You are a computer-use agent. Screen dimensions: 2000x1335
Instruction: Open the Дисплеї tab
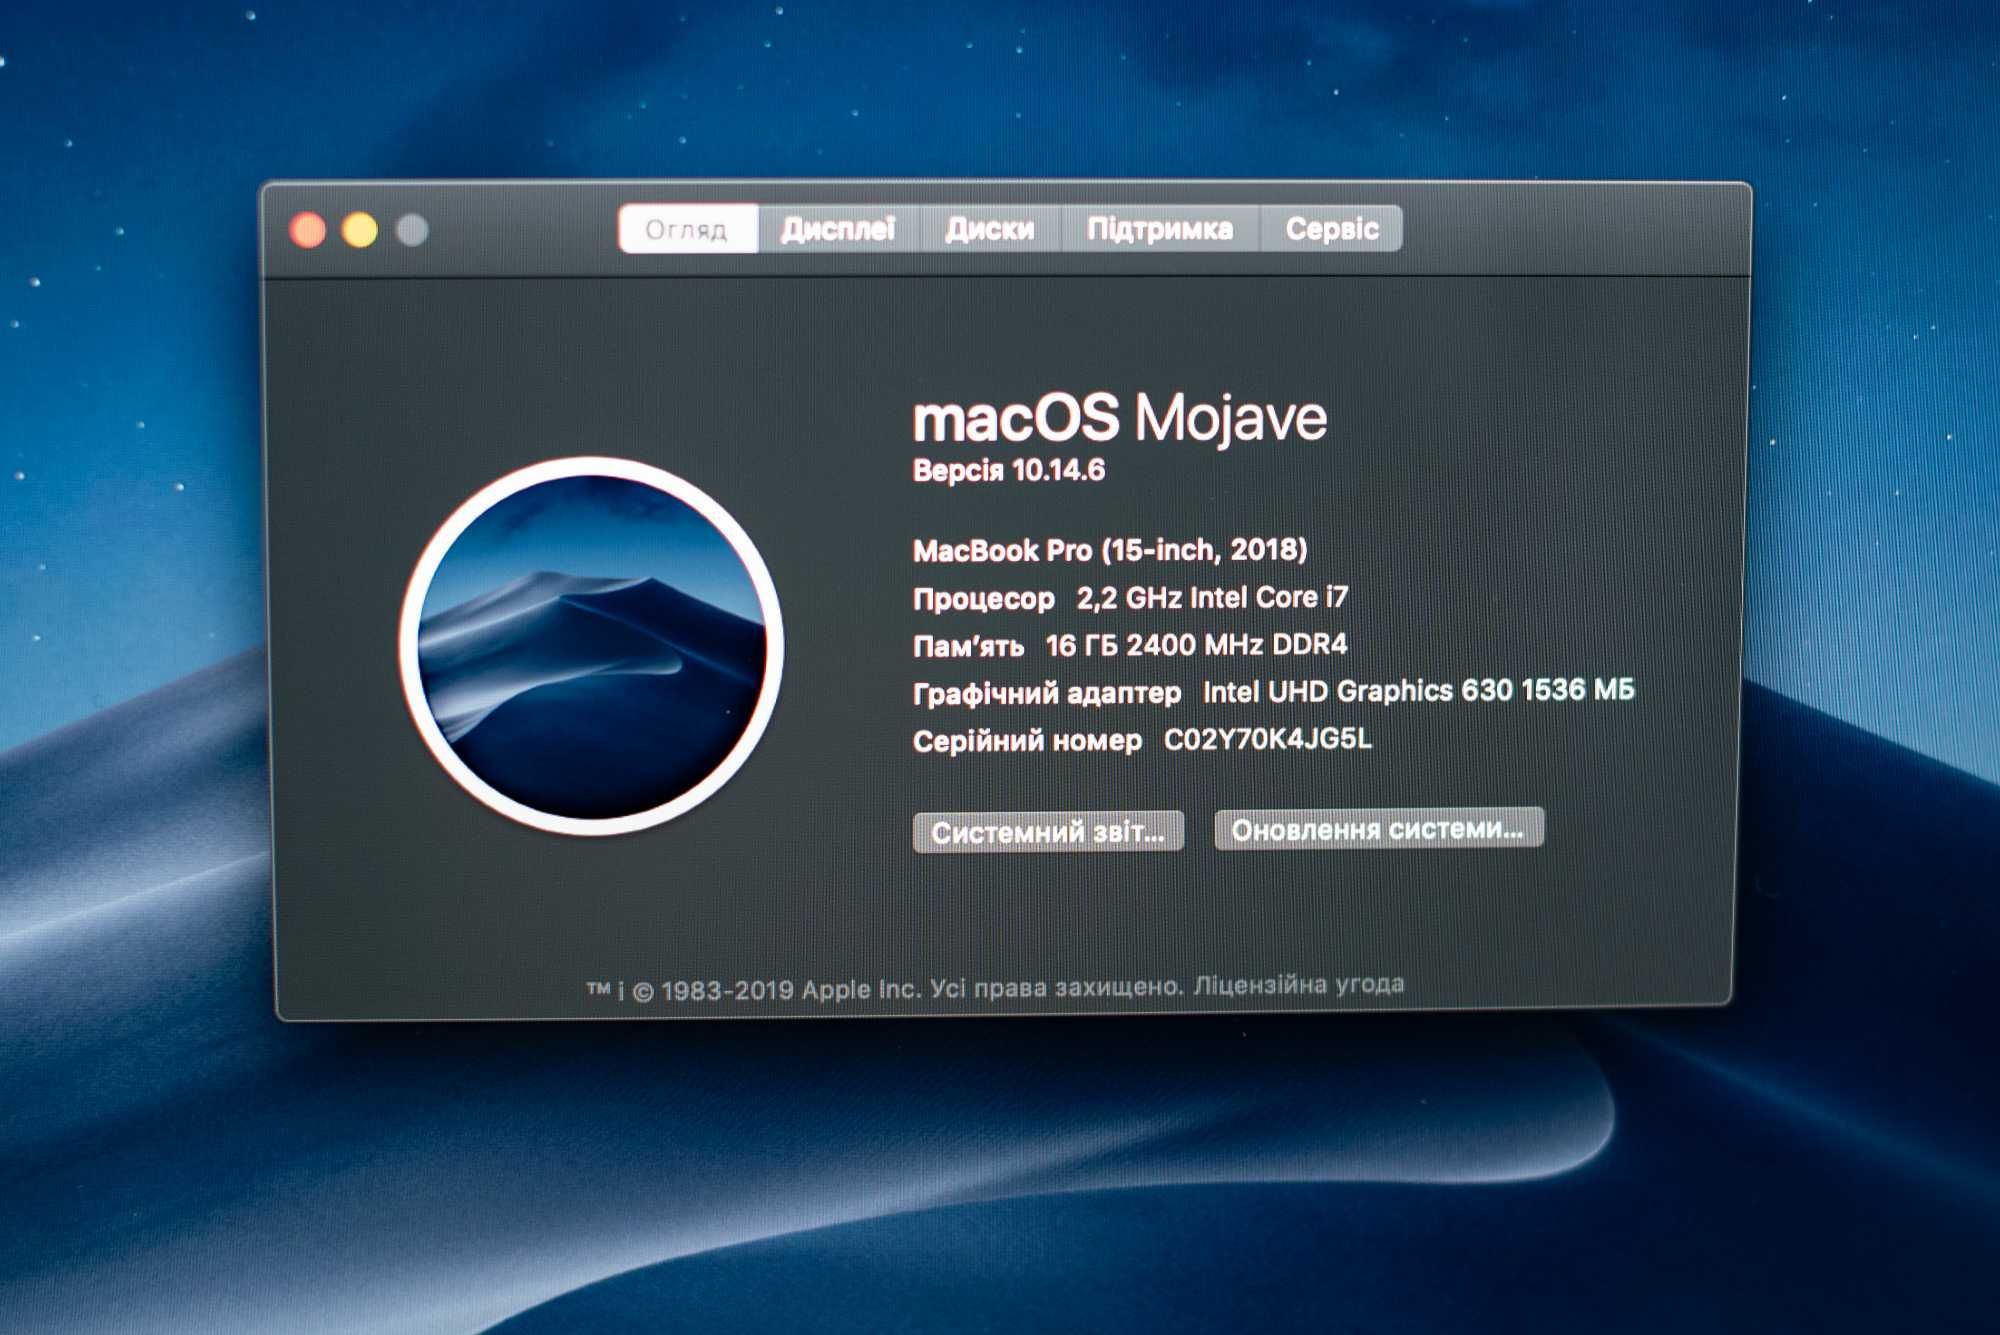tap(838, 229)
